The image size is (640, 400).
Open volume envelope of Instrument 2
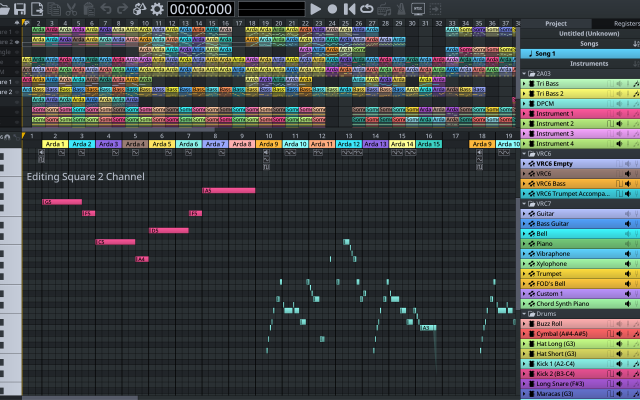coord(619,124)
